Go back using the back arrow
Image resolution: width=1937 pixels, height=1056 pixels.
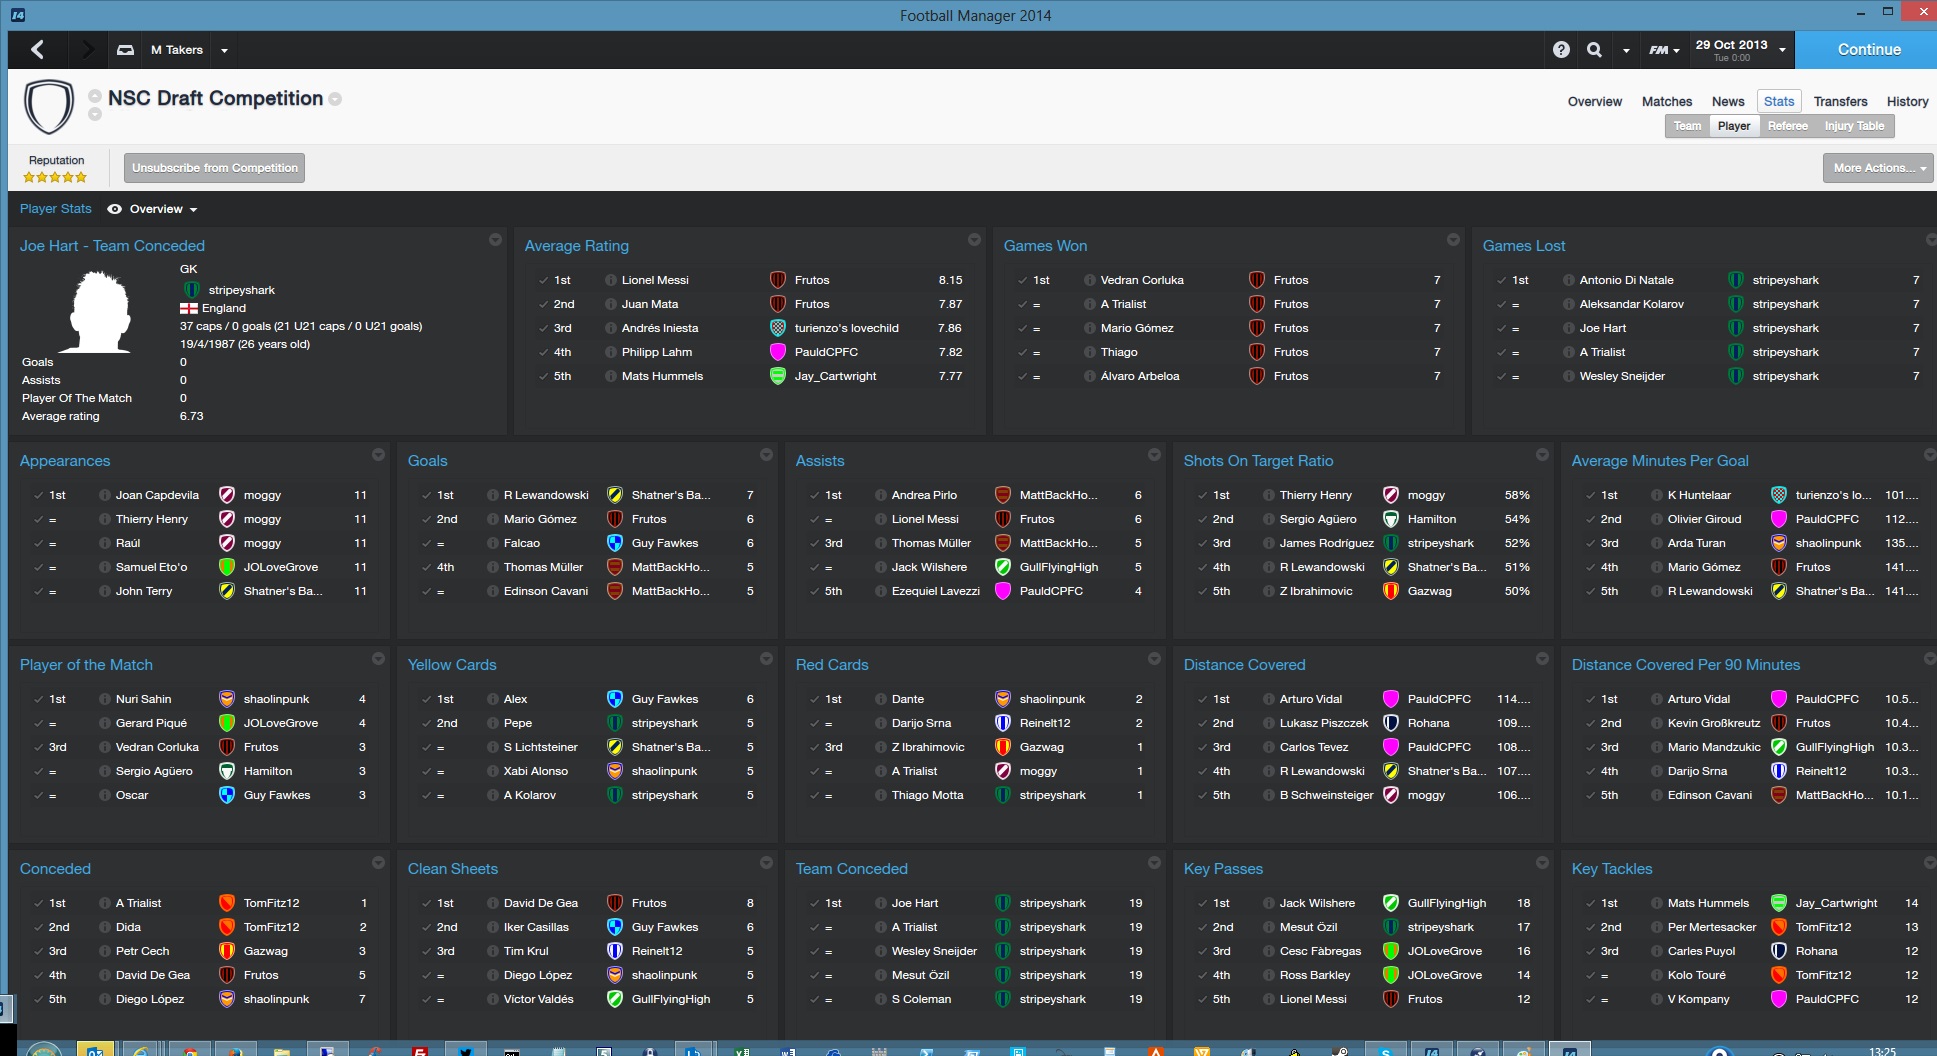tap(37, 49)
